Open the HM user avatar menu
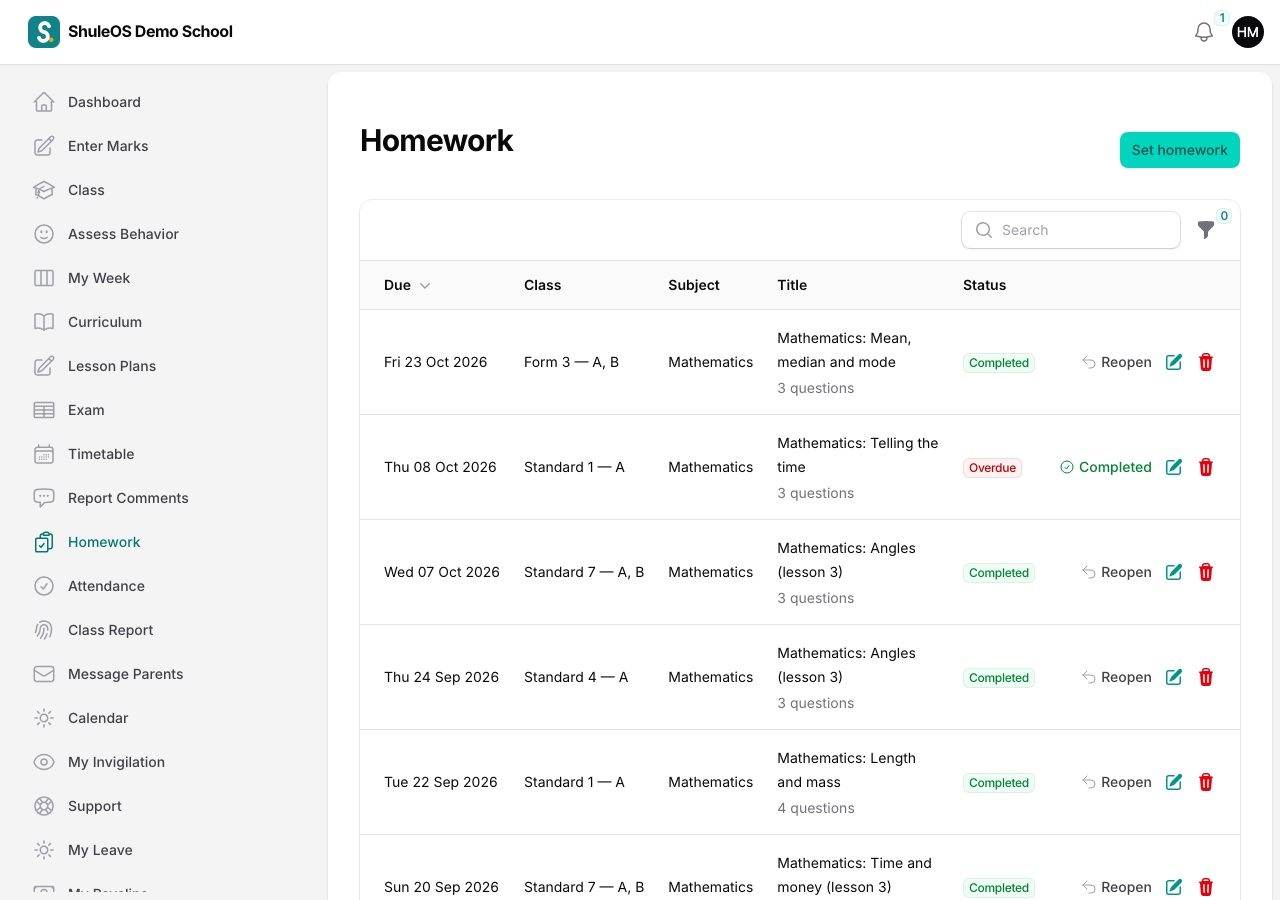Screen dimensions: 1280x900 click(x=1248, y=32)
